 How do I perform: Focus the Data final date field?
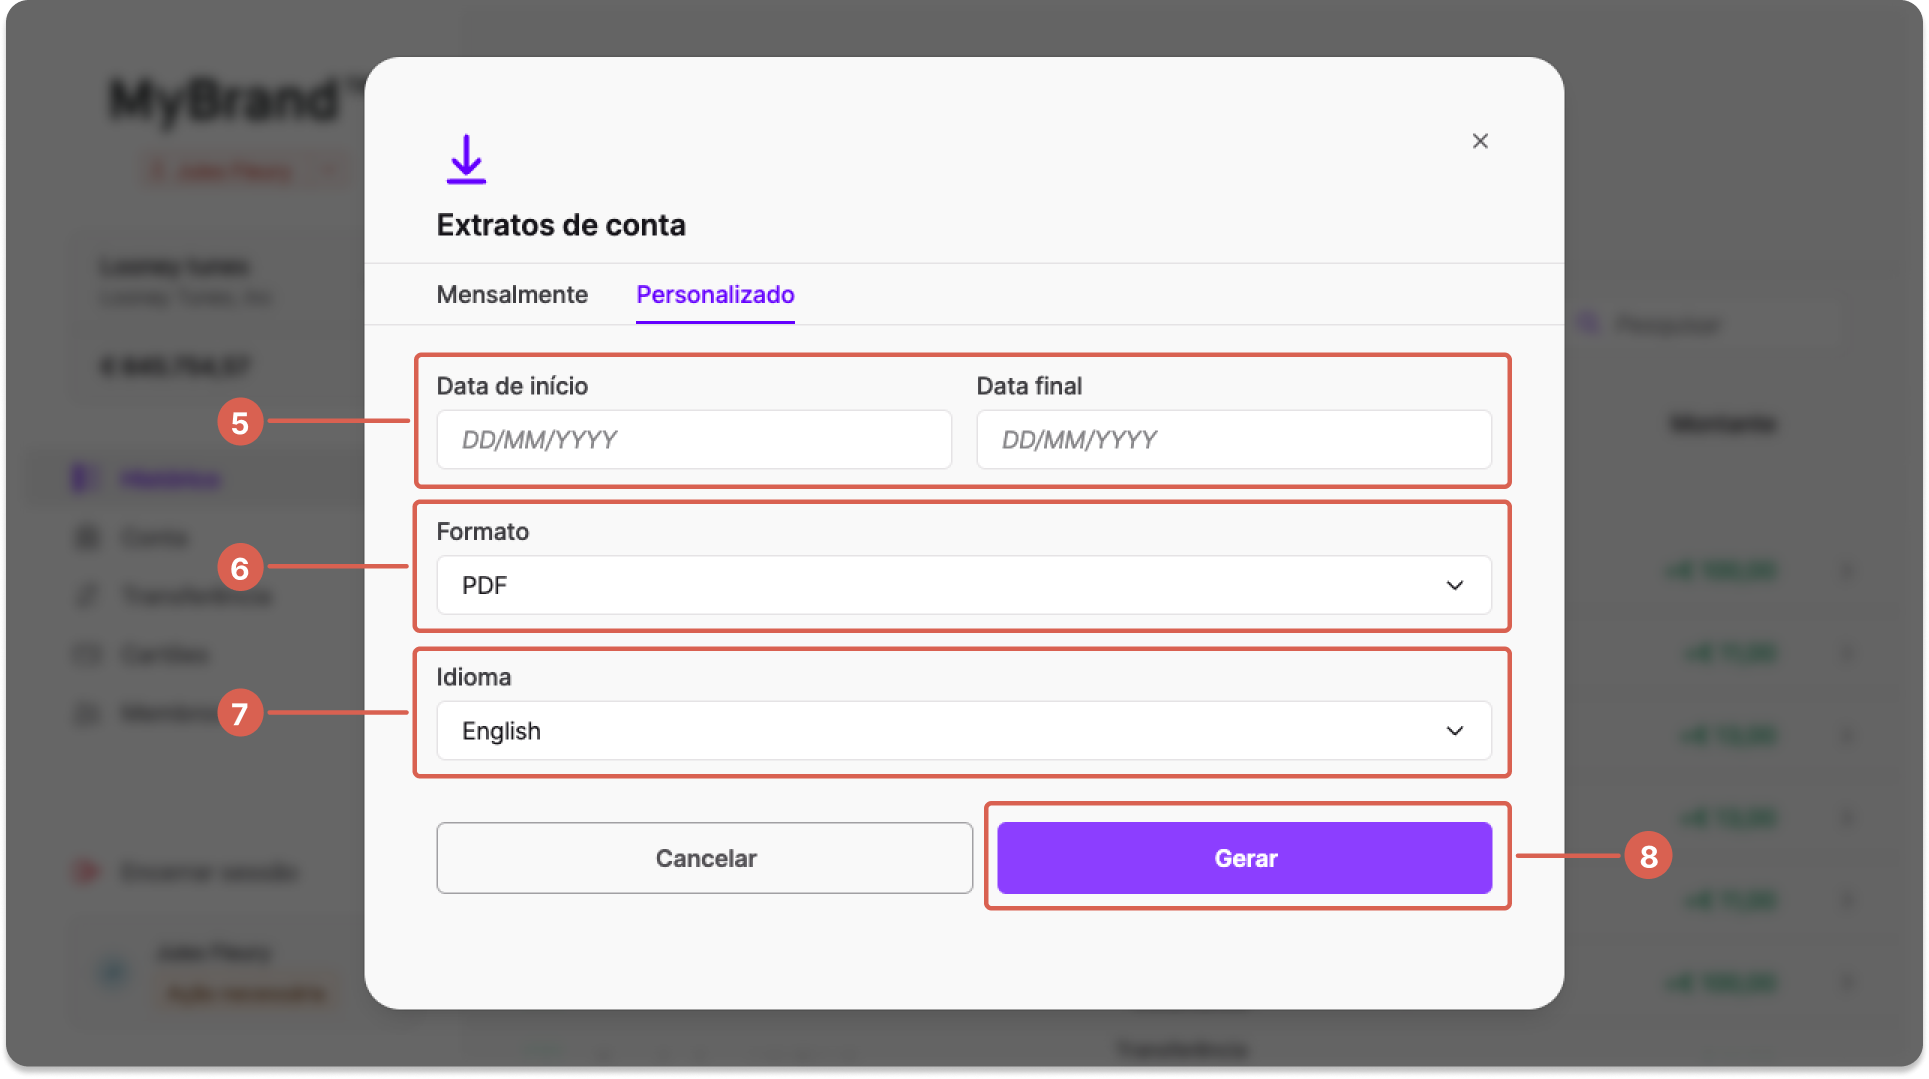tap(1234, 439)
